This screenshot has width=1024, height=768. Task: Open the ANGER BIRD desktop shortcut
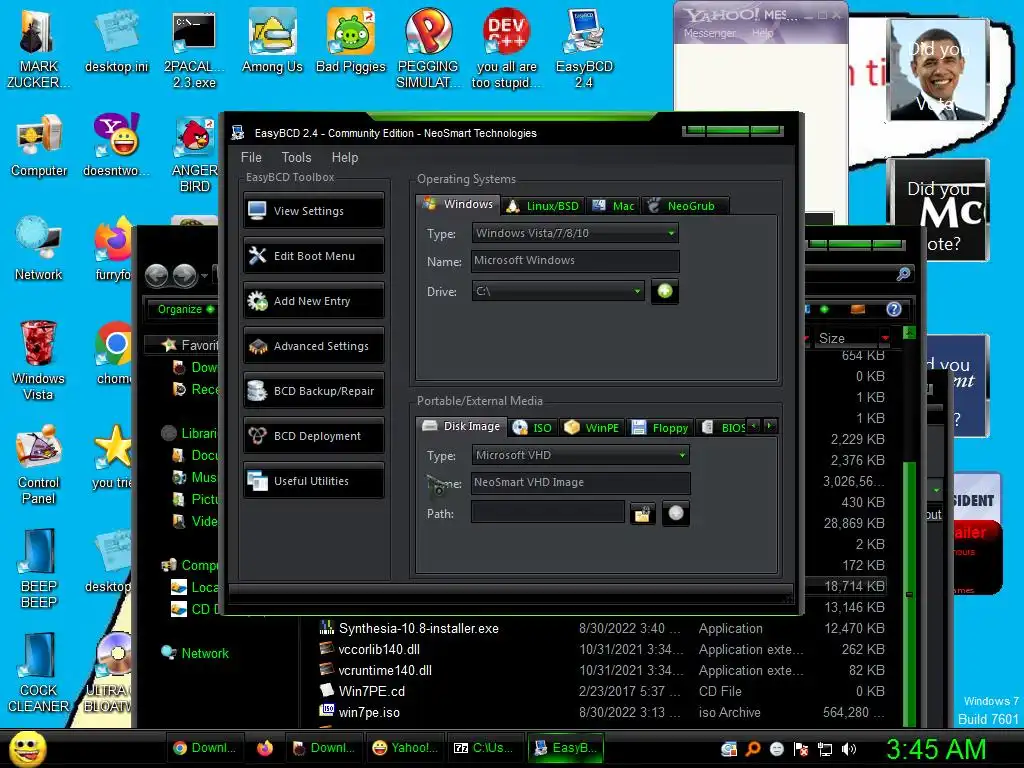click(195, 154)
